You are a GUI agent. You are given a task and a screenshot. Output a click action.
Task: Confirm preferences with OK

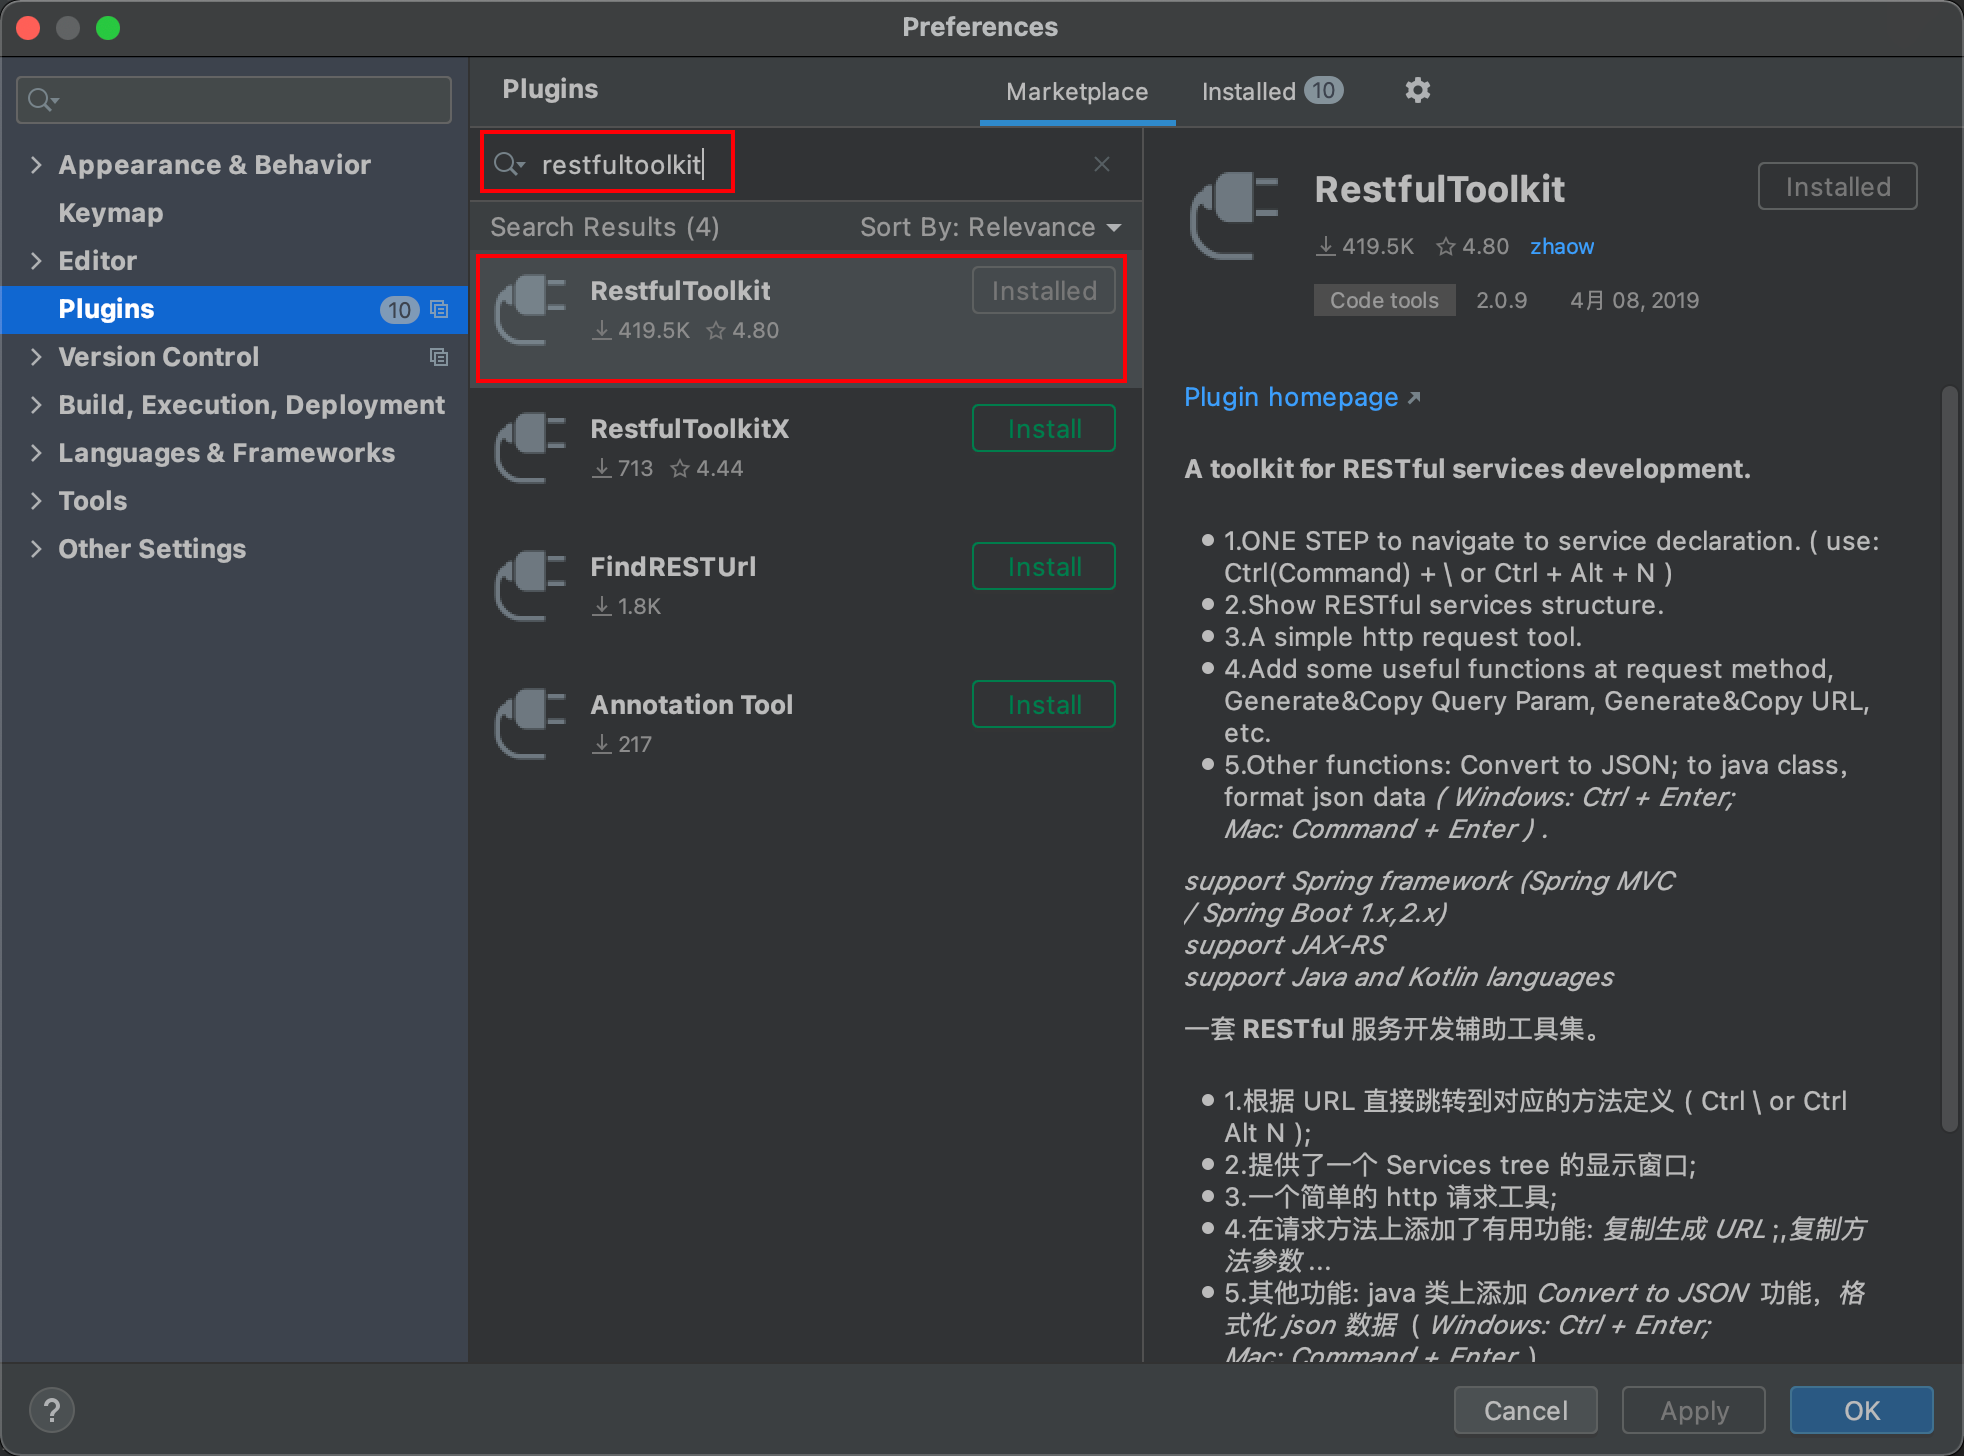(1861, 1410)
